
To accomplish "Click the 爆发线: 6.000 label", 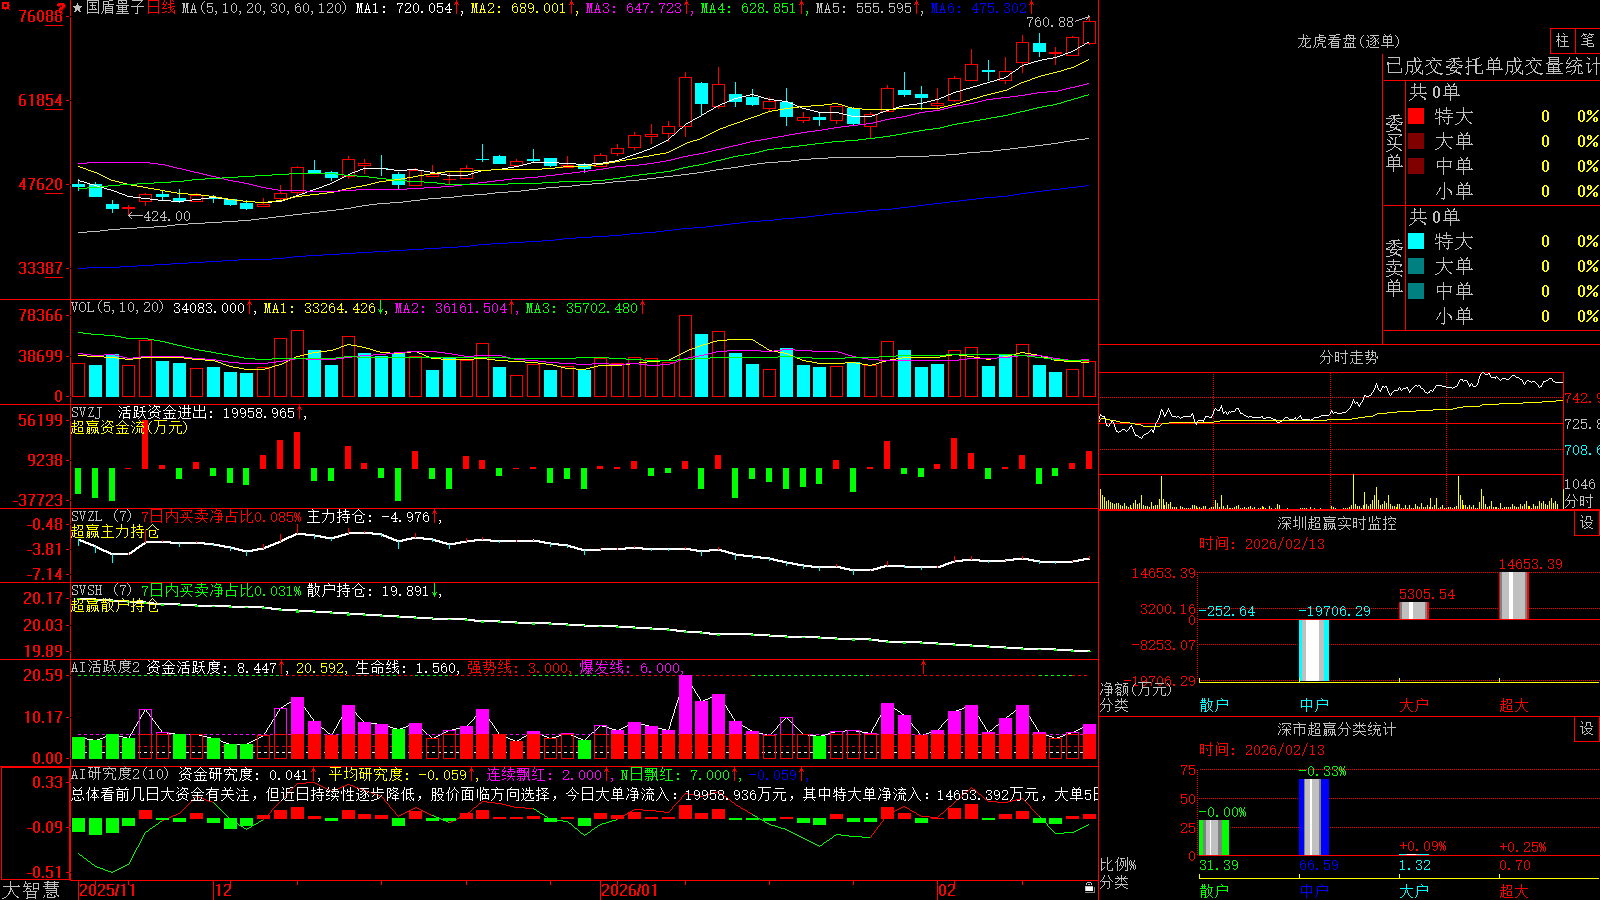I will (630, 667).
